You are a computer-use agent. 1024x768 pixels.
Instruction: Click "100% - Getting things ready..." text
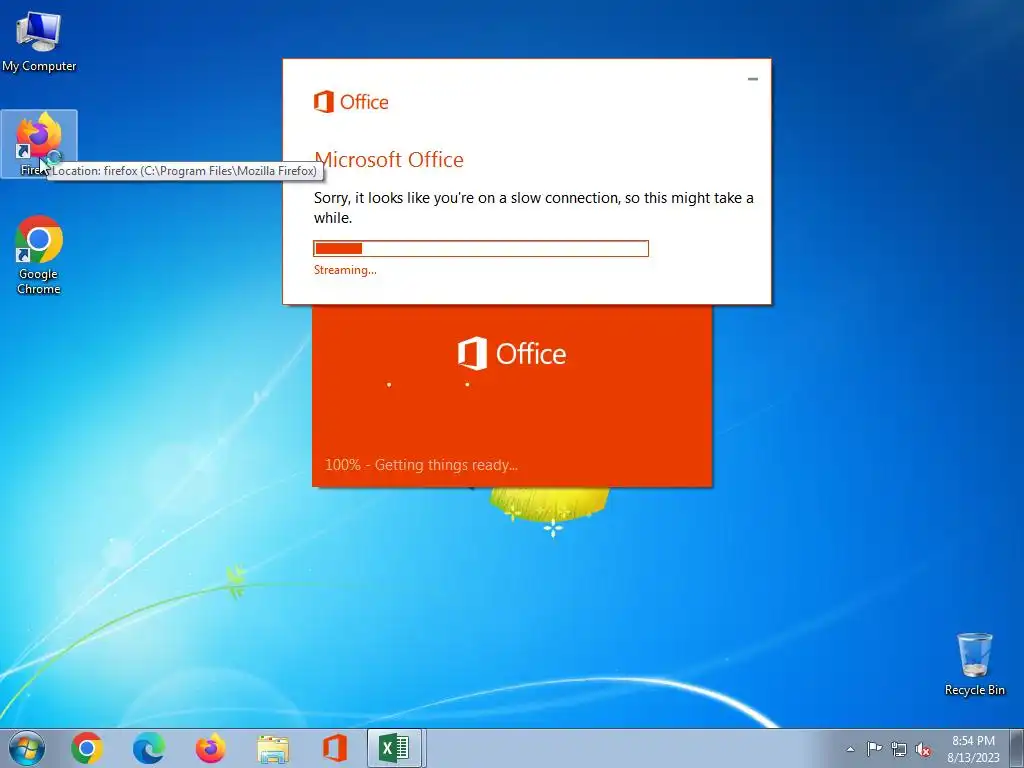421,465
